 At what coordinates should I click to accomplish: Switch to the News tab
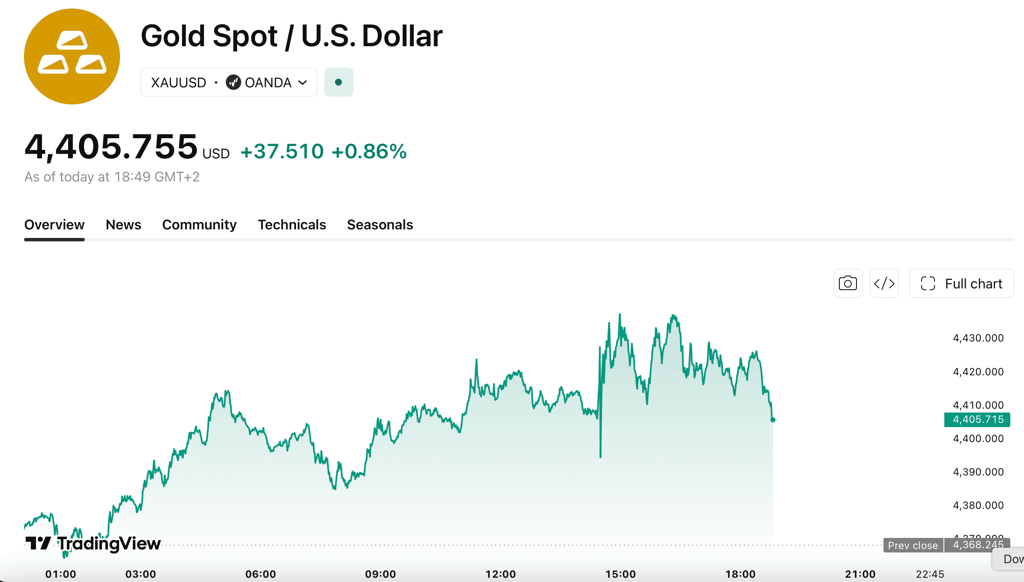click(x=123, y=225)
